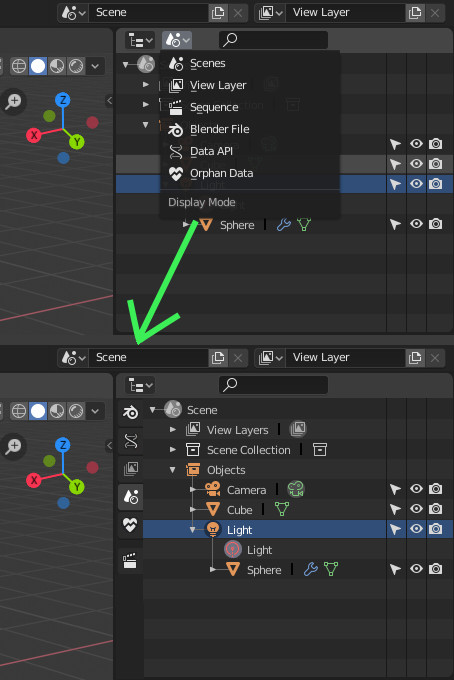Click Scene Collection box icon in lower outliner
The image size is (454, 680).
(x=193, y=450)
